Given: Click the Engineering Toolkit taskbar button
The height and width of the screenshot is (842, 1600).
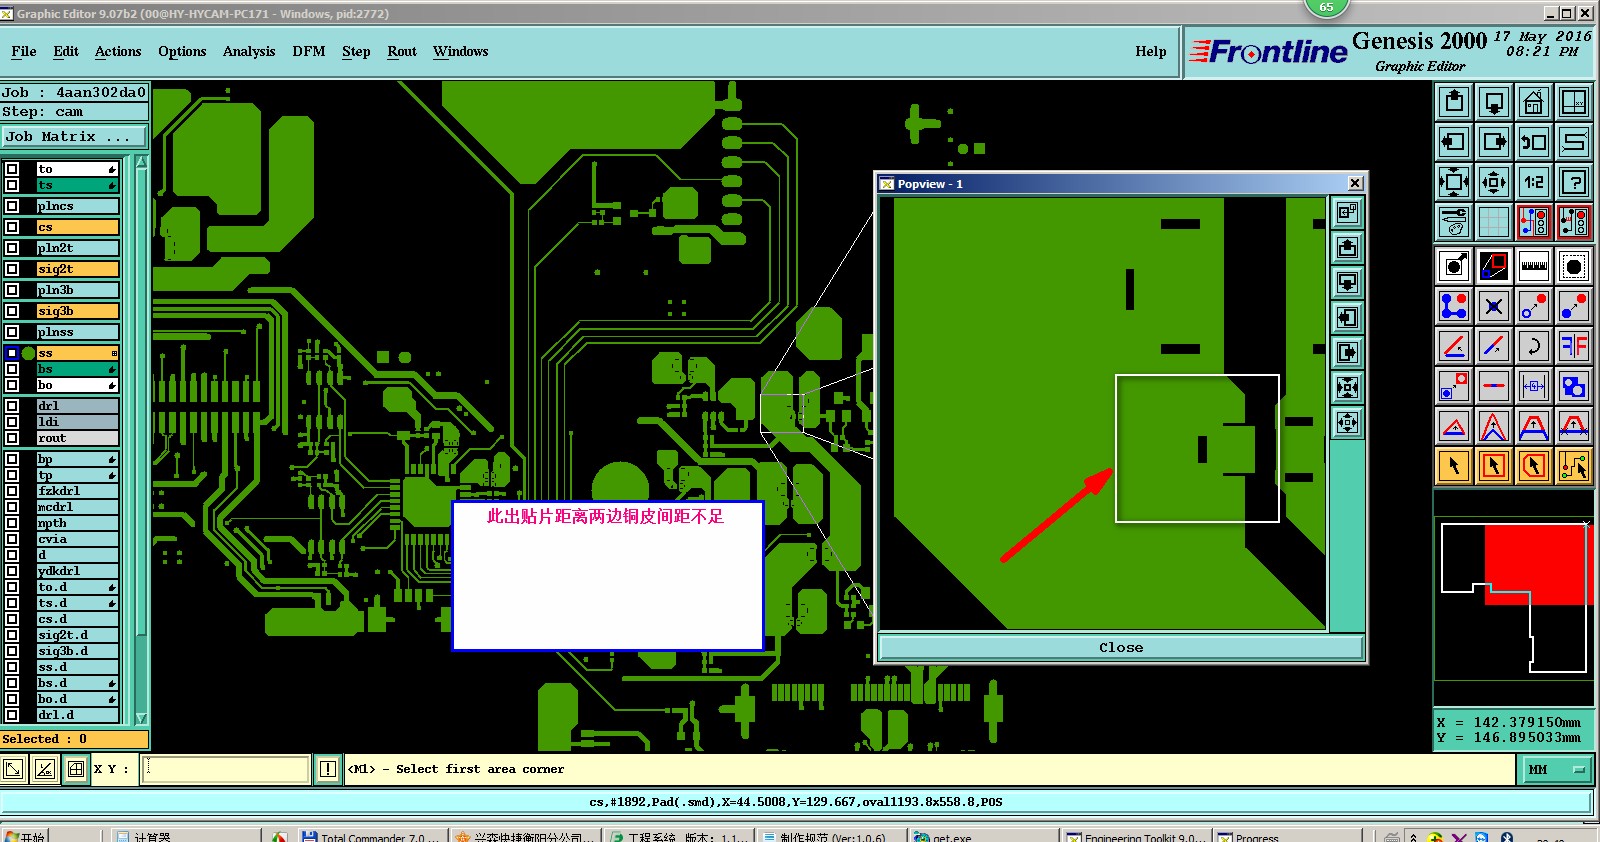Looking at the screenshot, I should coord(1137,836).
